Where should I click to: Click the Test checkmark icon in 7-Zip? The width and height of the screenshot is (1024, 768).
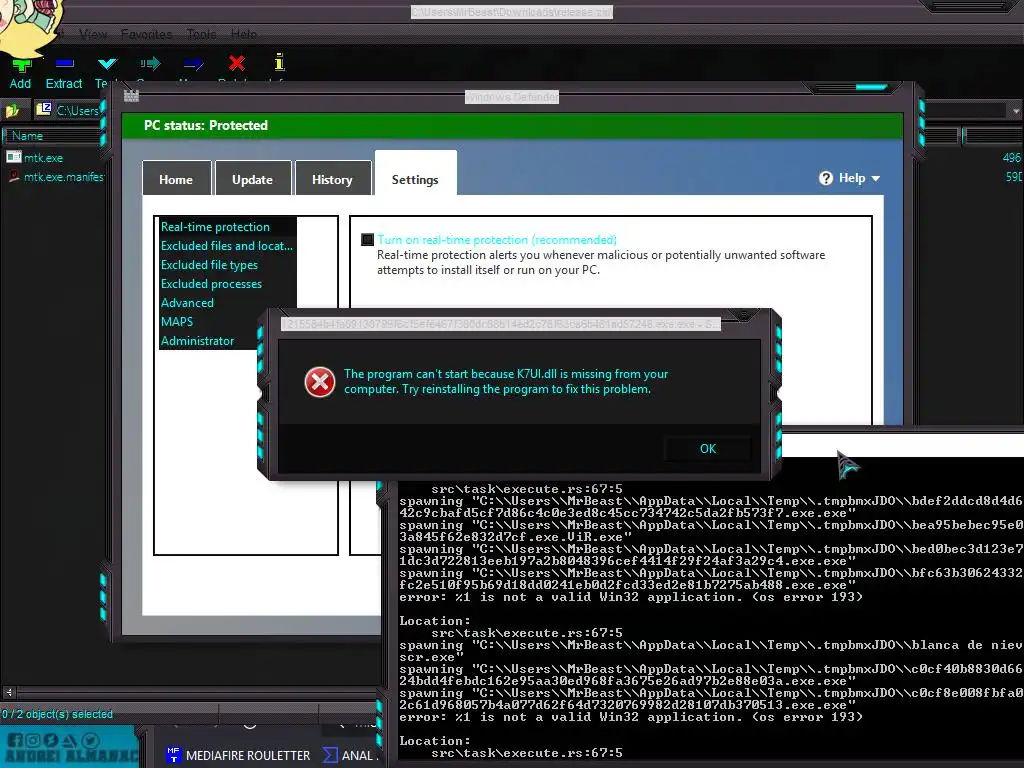[107, 63]
